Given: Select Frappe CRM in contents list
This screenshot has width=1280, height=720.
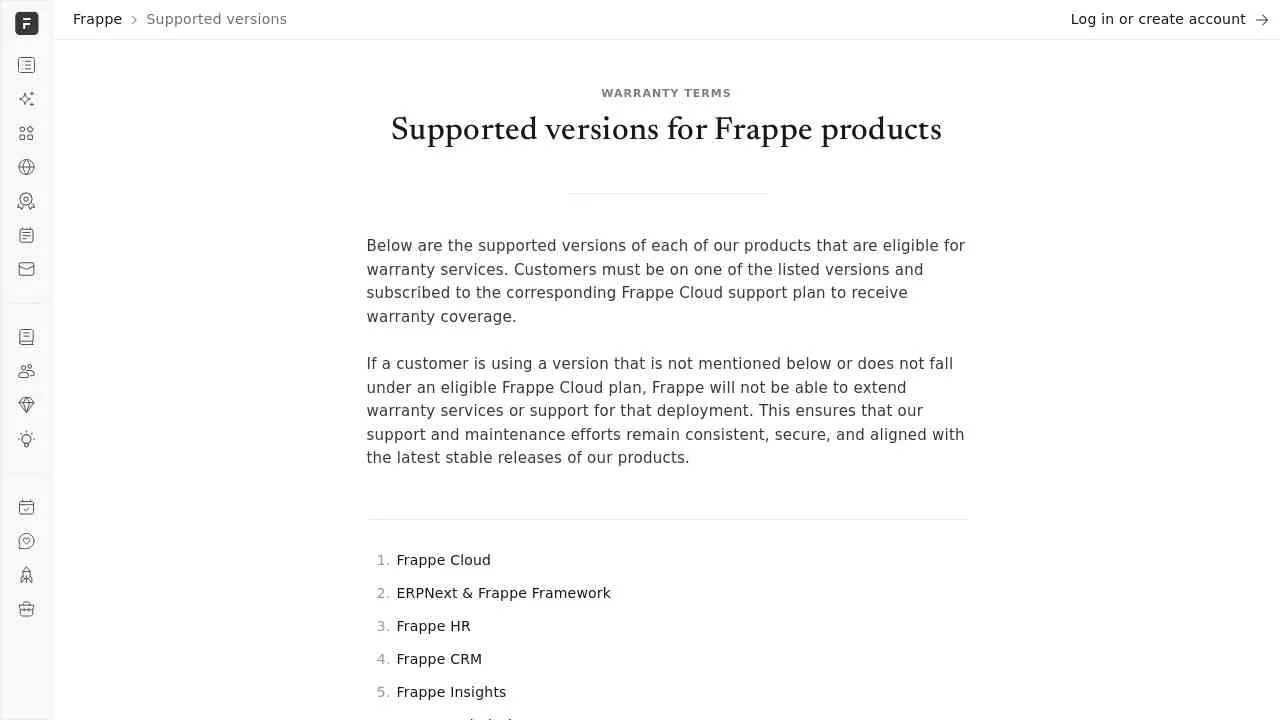Looking at the screenshot, I should (x=439, y=659).
